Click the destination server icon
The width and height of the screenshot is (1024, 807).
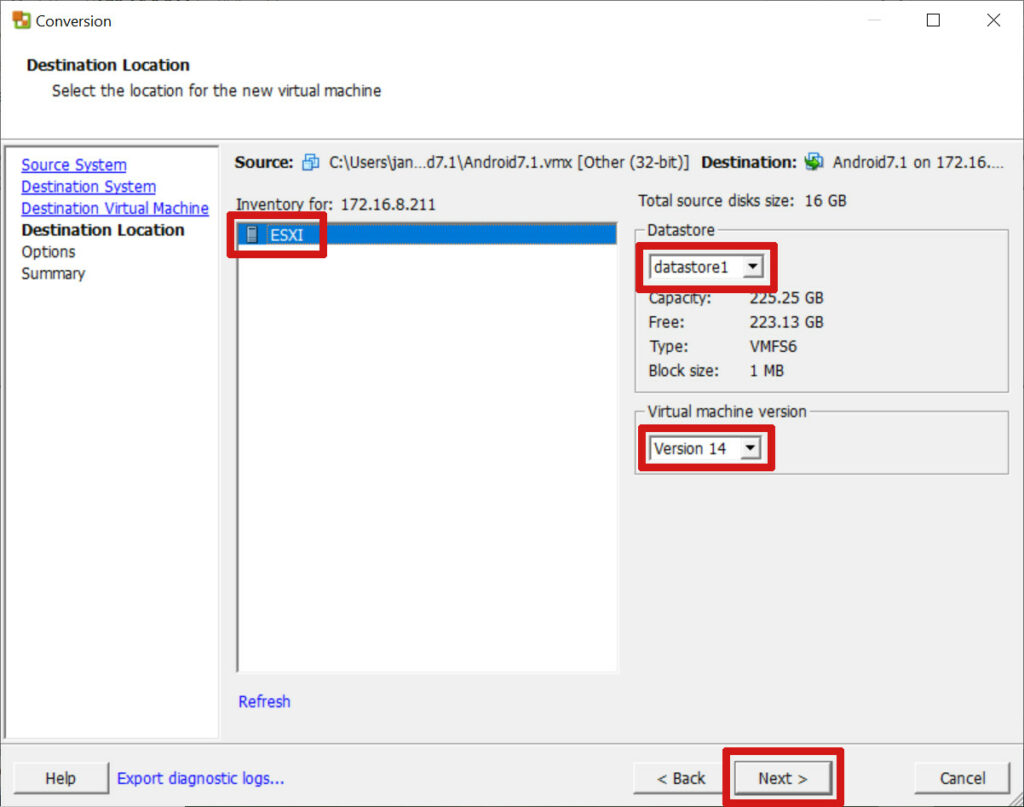[814, 162]
